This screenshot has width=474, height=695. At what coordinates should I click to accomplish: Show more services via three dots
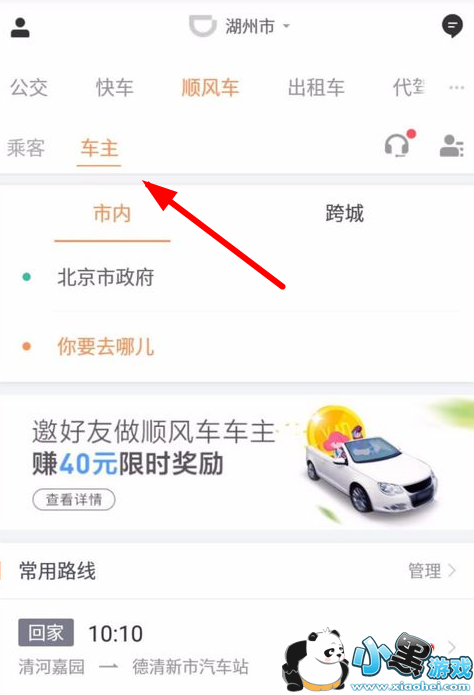456,87
